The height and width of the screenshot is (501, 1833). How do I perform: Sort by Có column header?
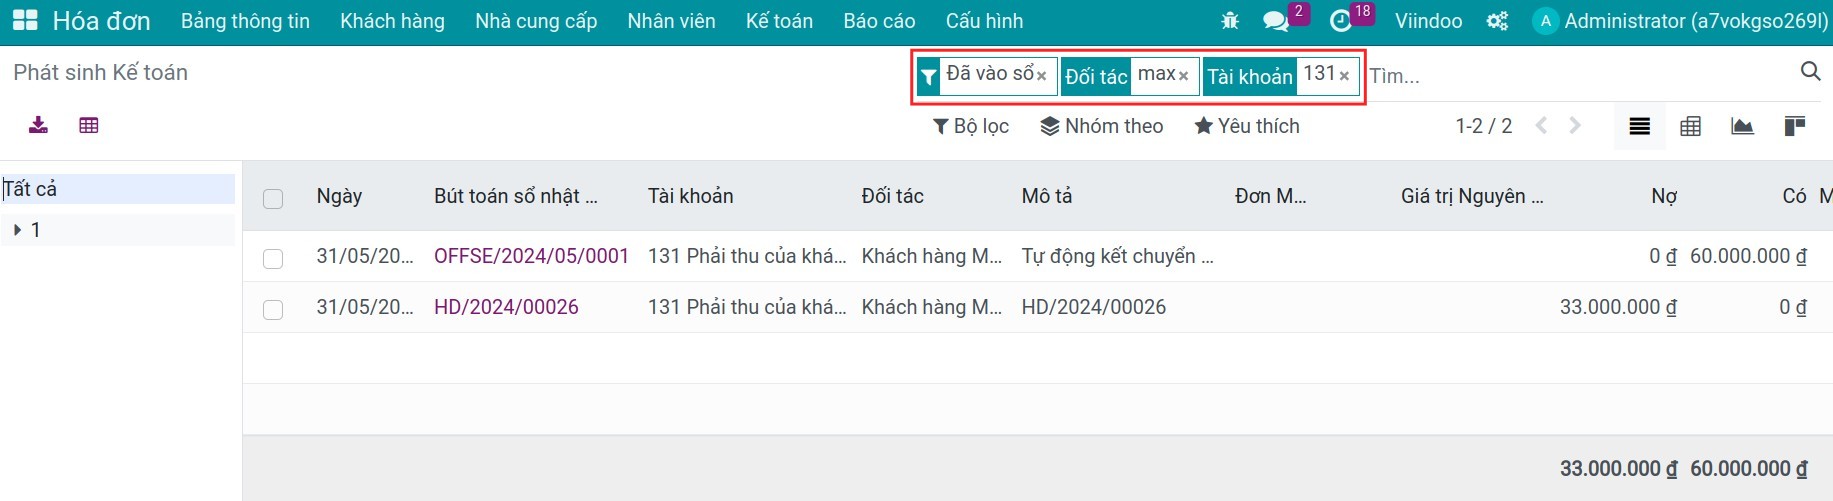1794,196
